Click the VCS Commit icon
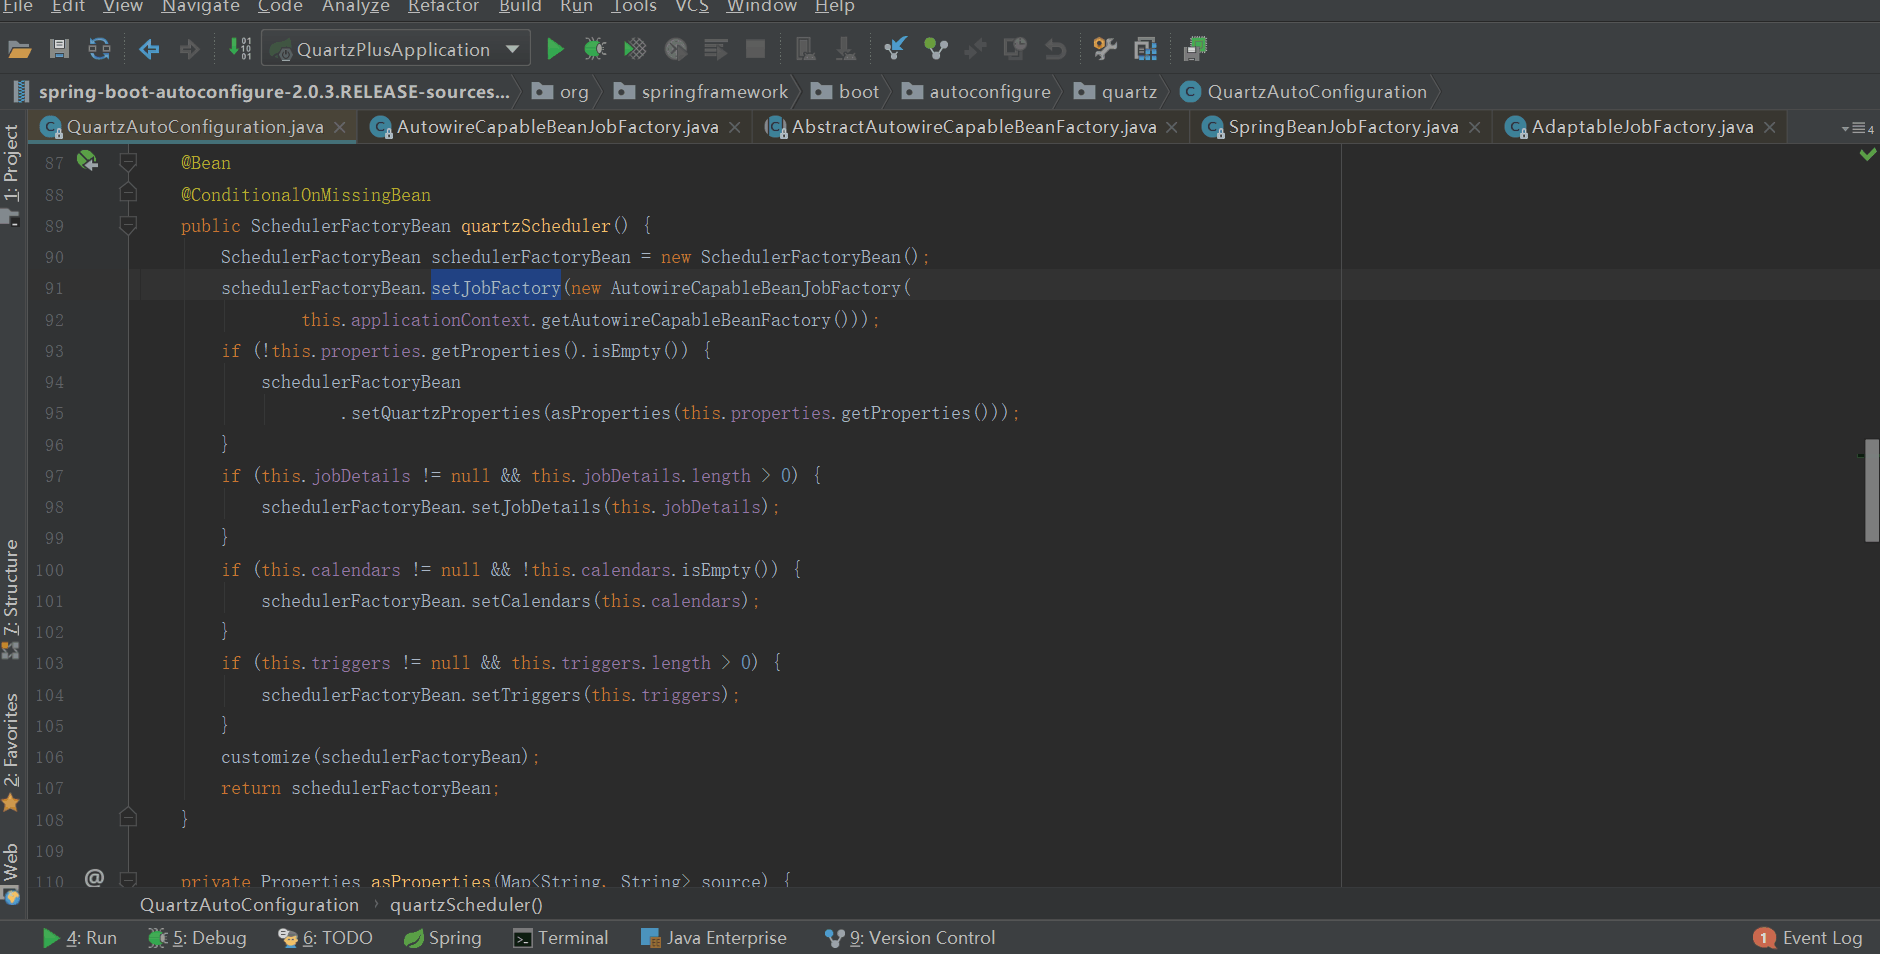This screenshot has width=1880, height=954. 936,48
